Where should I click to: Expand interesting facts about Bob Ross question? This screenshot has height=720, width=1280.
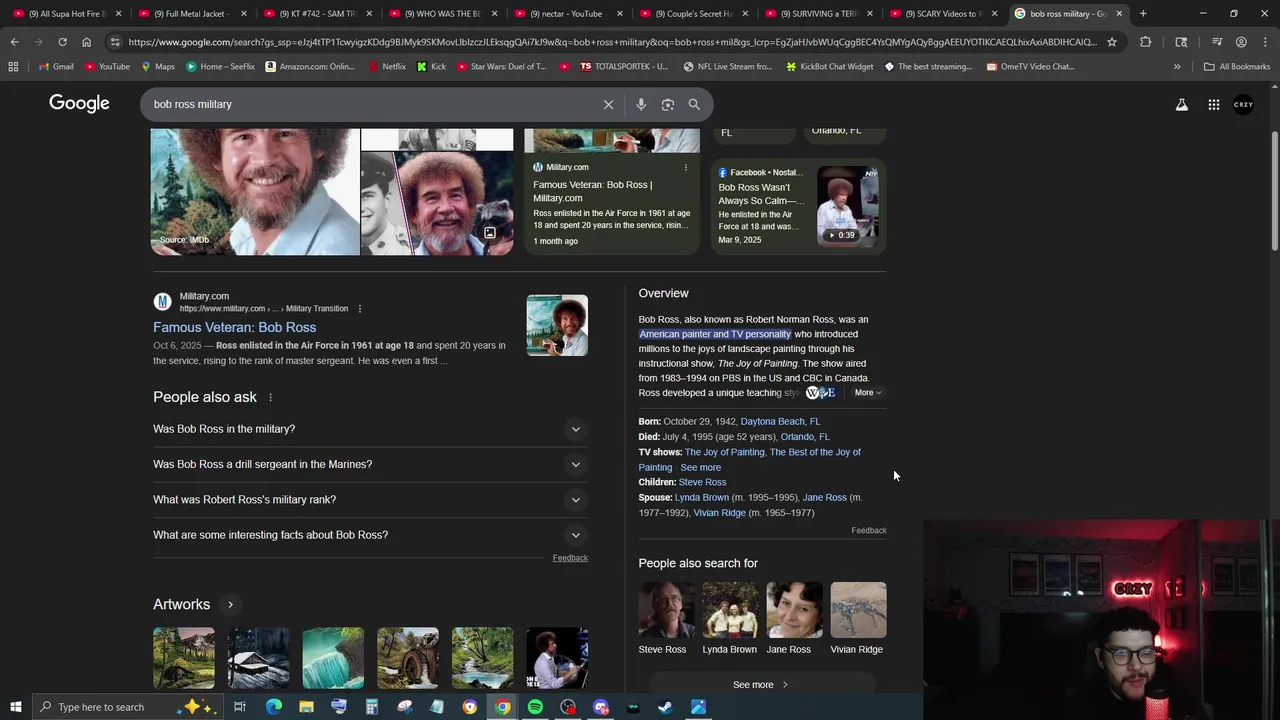pyautogui.click(x=370, y=535)
